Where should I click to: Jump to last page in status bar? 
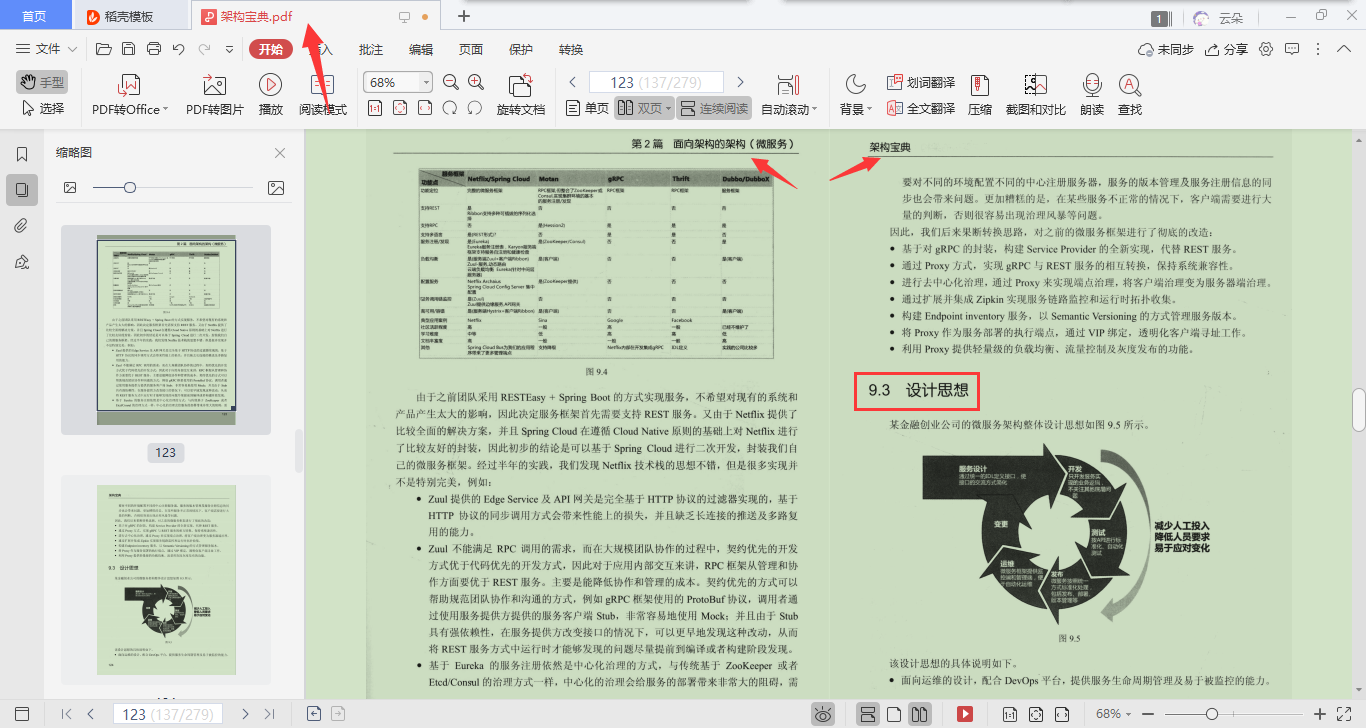click(269, 714)
